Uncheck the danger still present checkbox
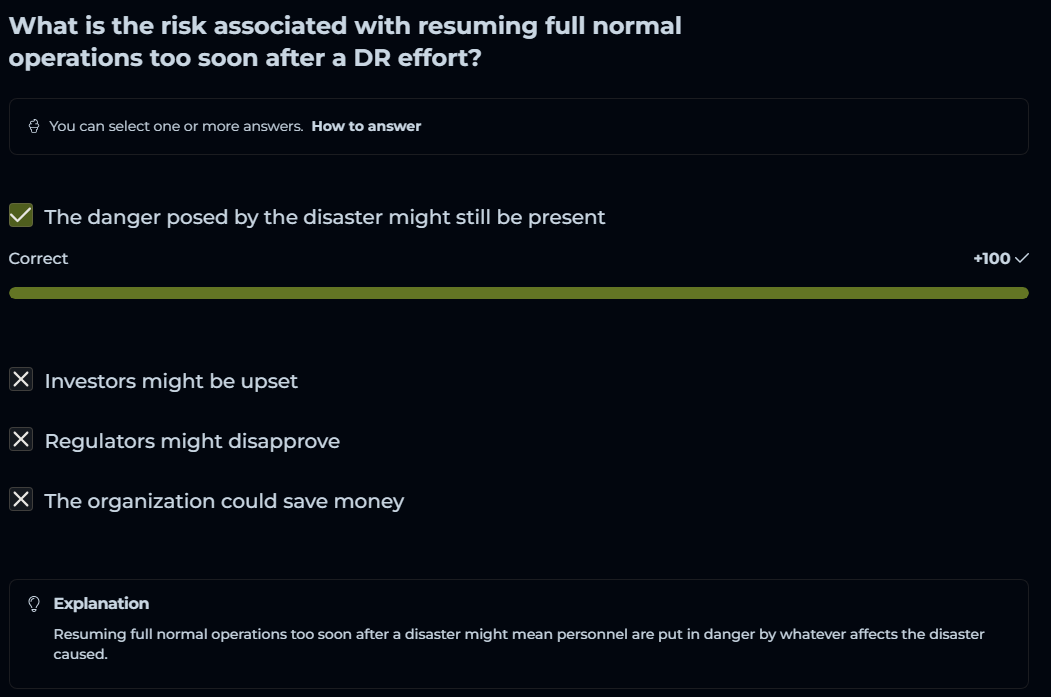The width and height of the screenshot is (1051, 697). pos(21,216)
